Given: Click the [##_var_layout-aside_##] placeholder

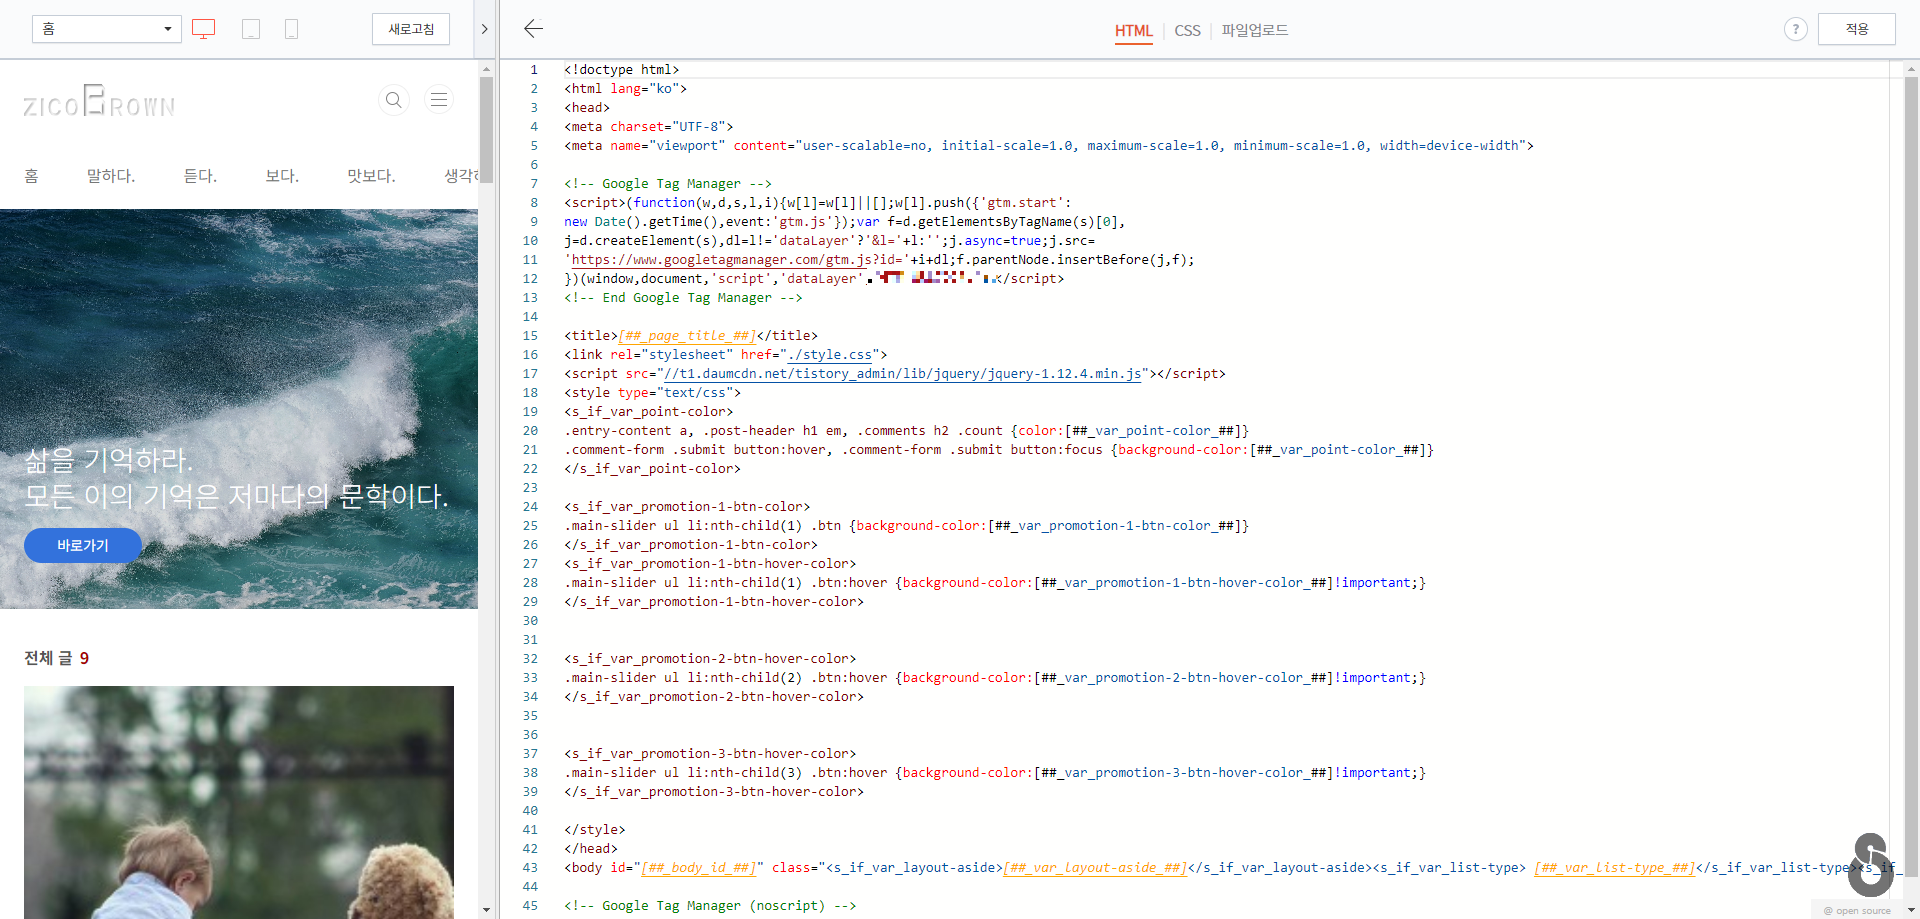Looking at the screenshot, I should point(1095,868).
